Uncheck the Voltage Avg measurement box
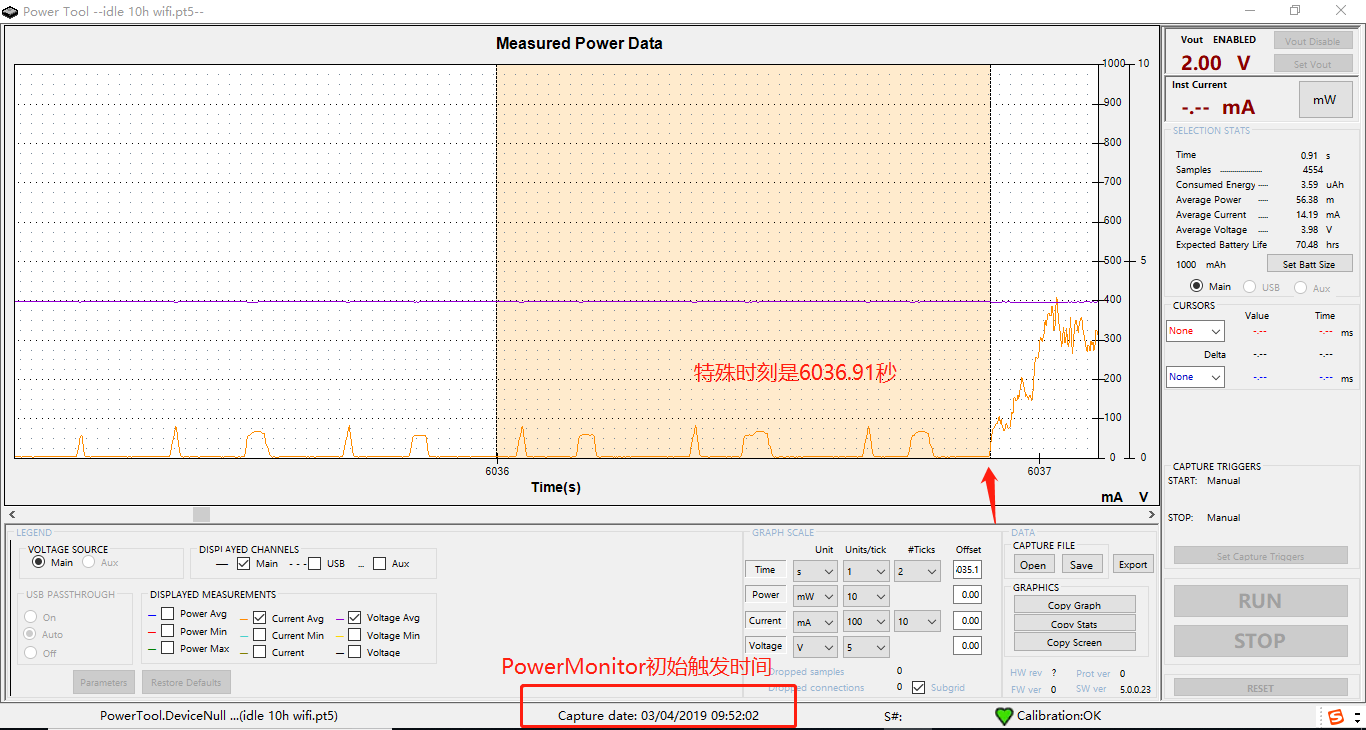This screenshot has width=1366, height=730. click(x=355, y=618)
